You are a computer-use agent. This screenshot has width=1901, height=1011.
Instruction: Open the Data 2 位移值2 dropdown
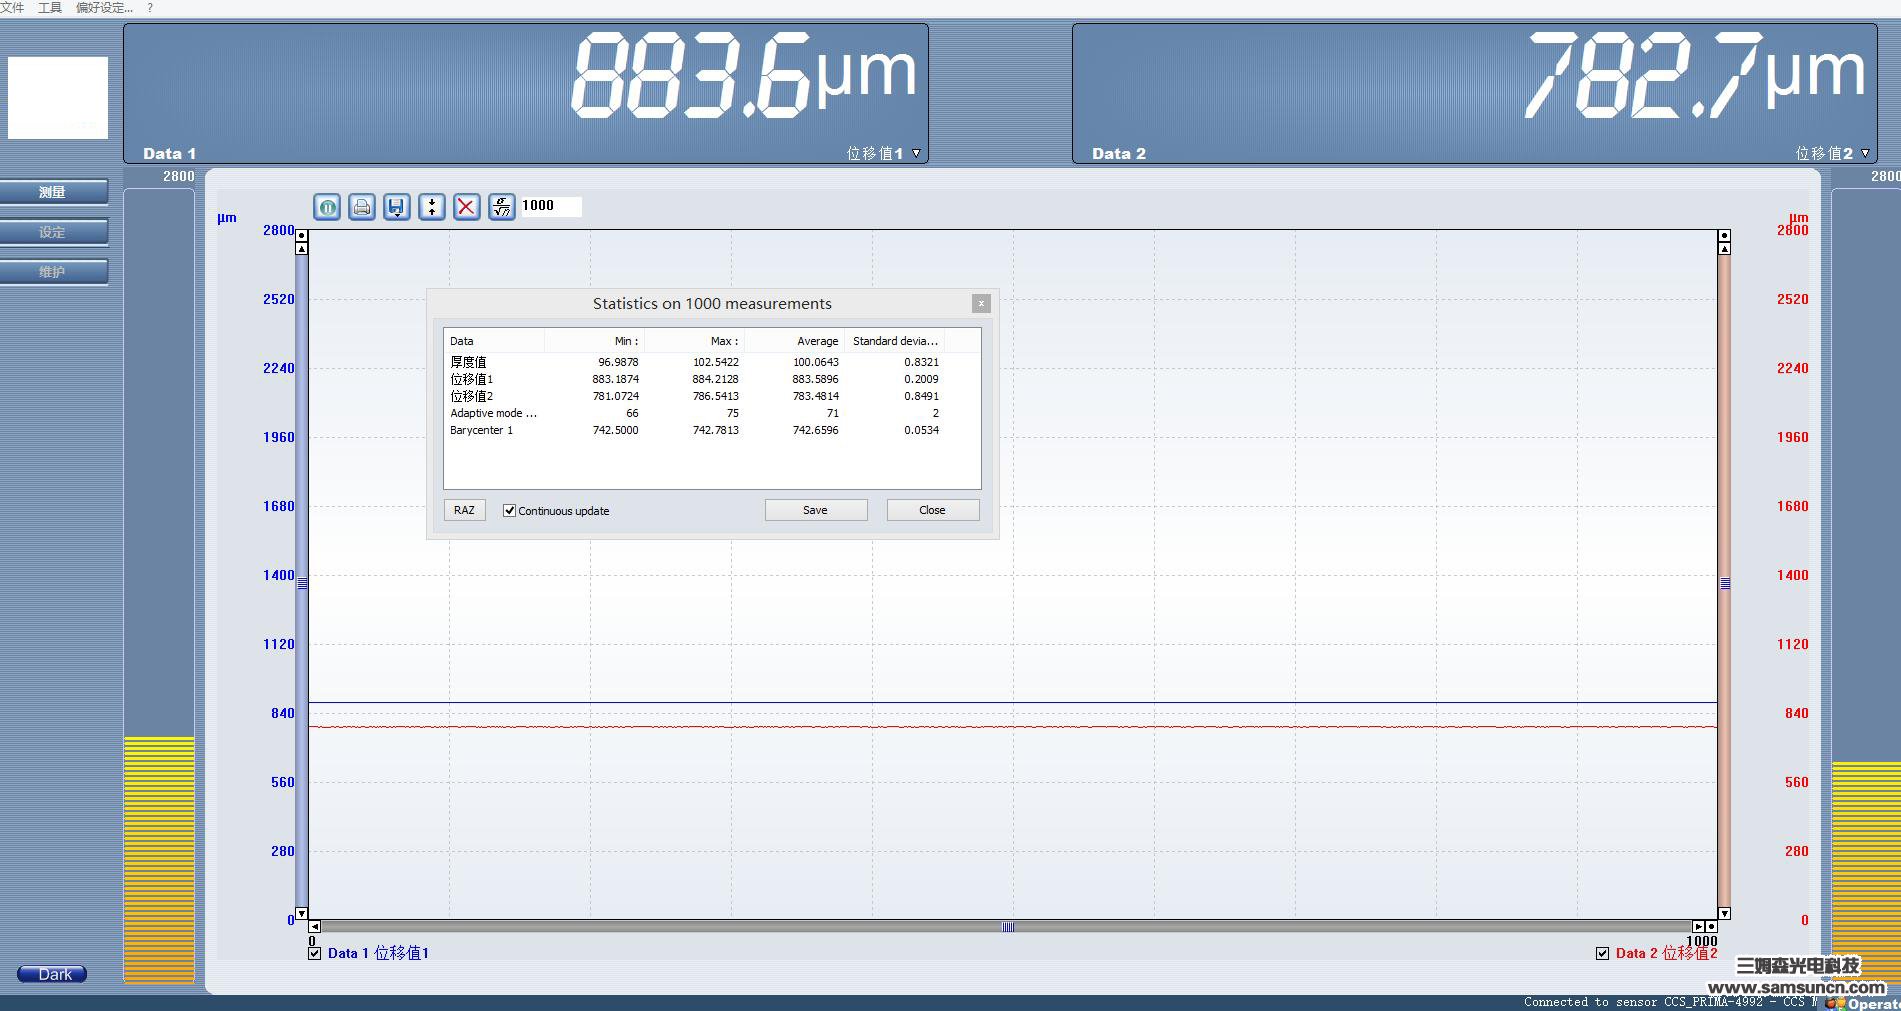1865,153
